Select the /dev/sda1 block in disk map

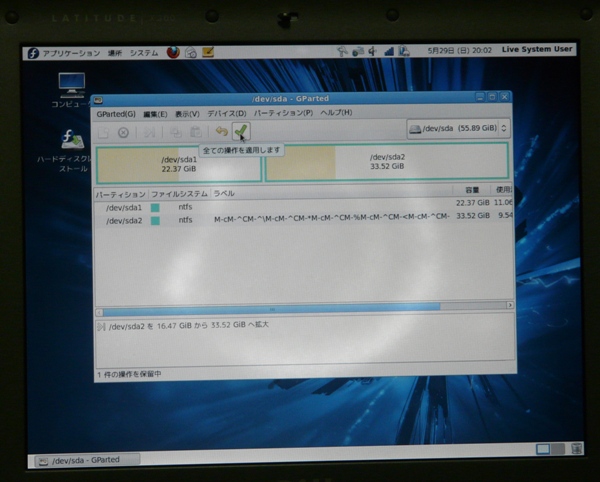pos(179,163)
